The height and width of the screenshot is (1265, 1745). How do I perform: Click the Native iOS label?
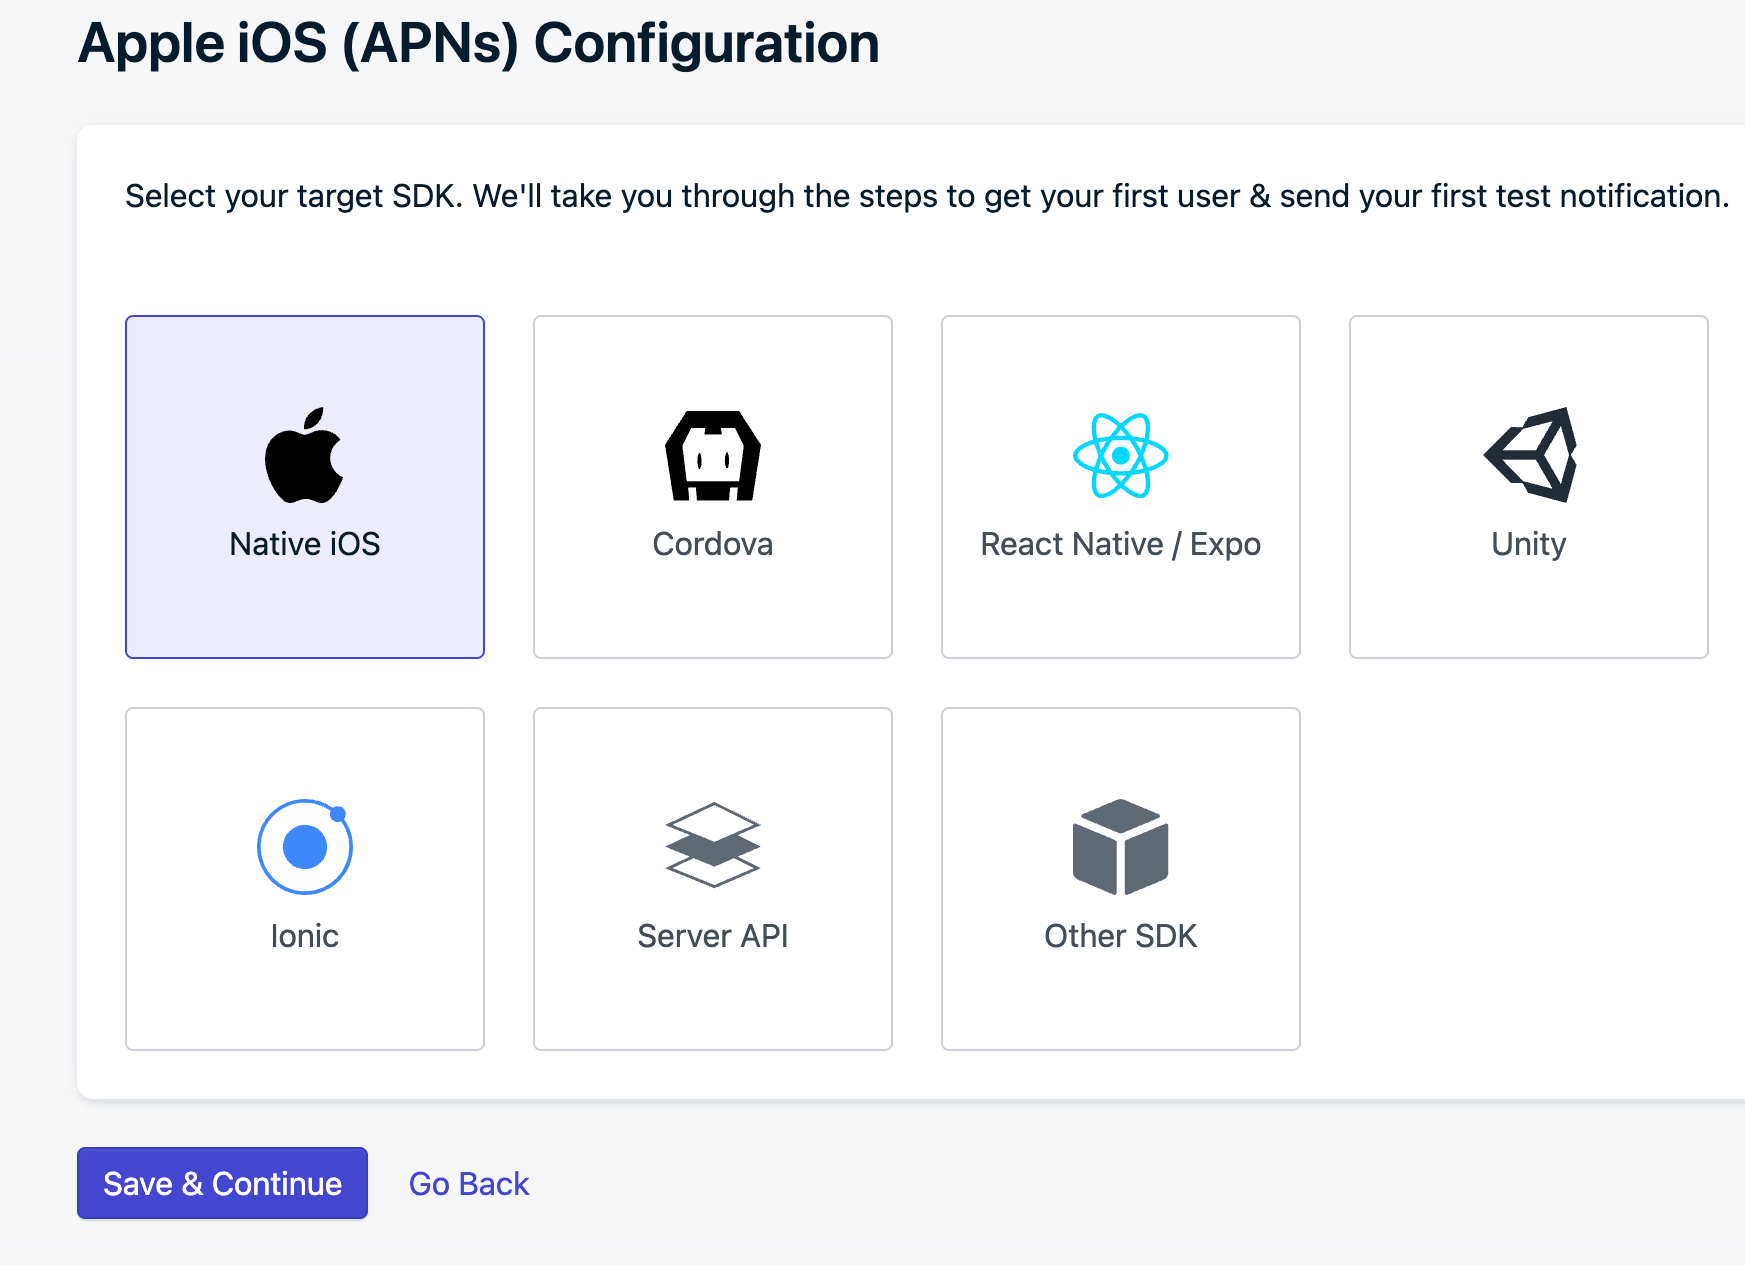click(x=304, y=544)
